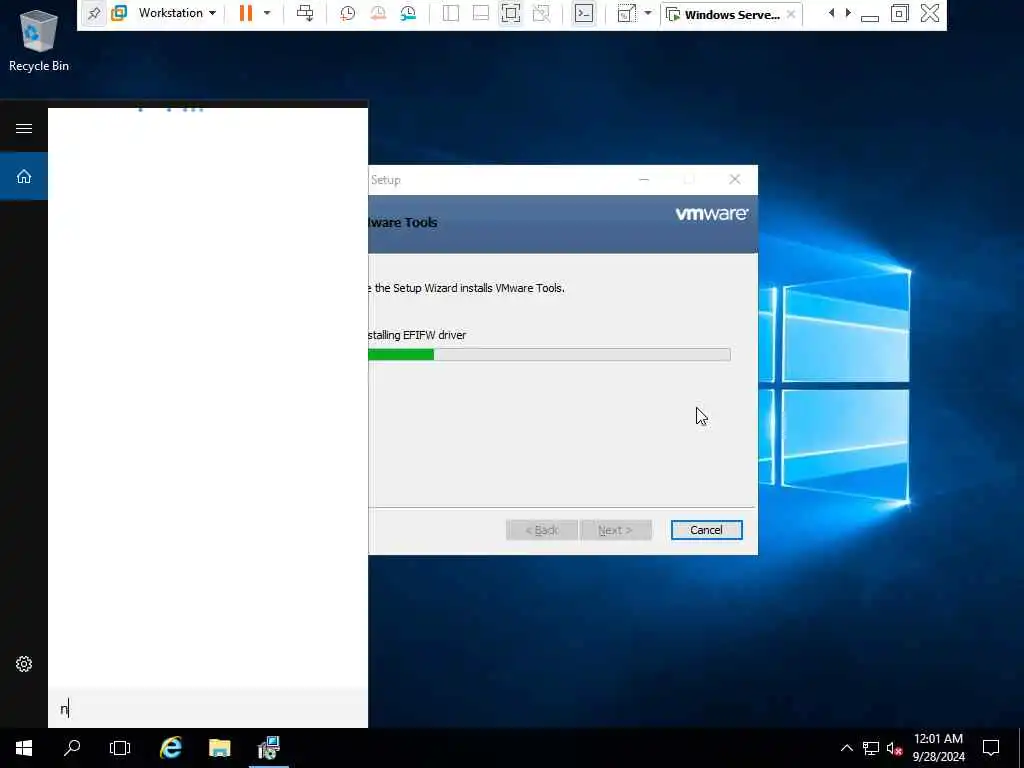Take a snapshot of the VM
The height and width of the screenshot is (768, 1024).
pyautogui.click(x=347, y=13)
